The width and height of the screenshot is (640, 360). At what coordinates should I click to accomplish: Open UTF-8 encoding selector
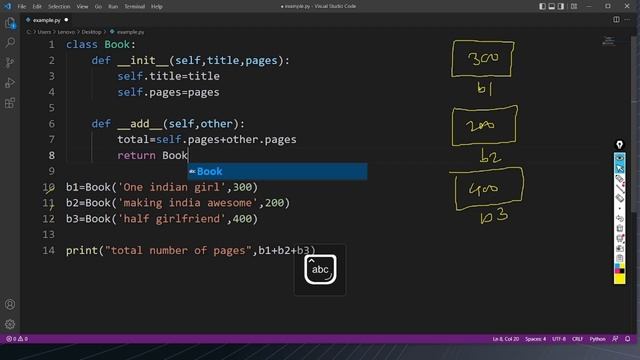pyautogui.click(x=559, y=339)
